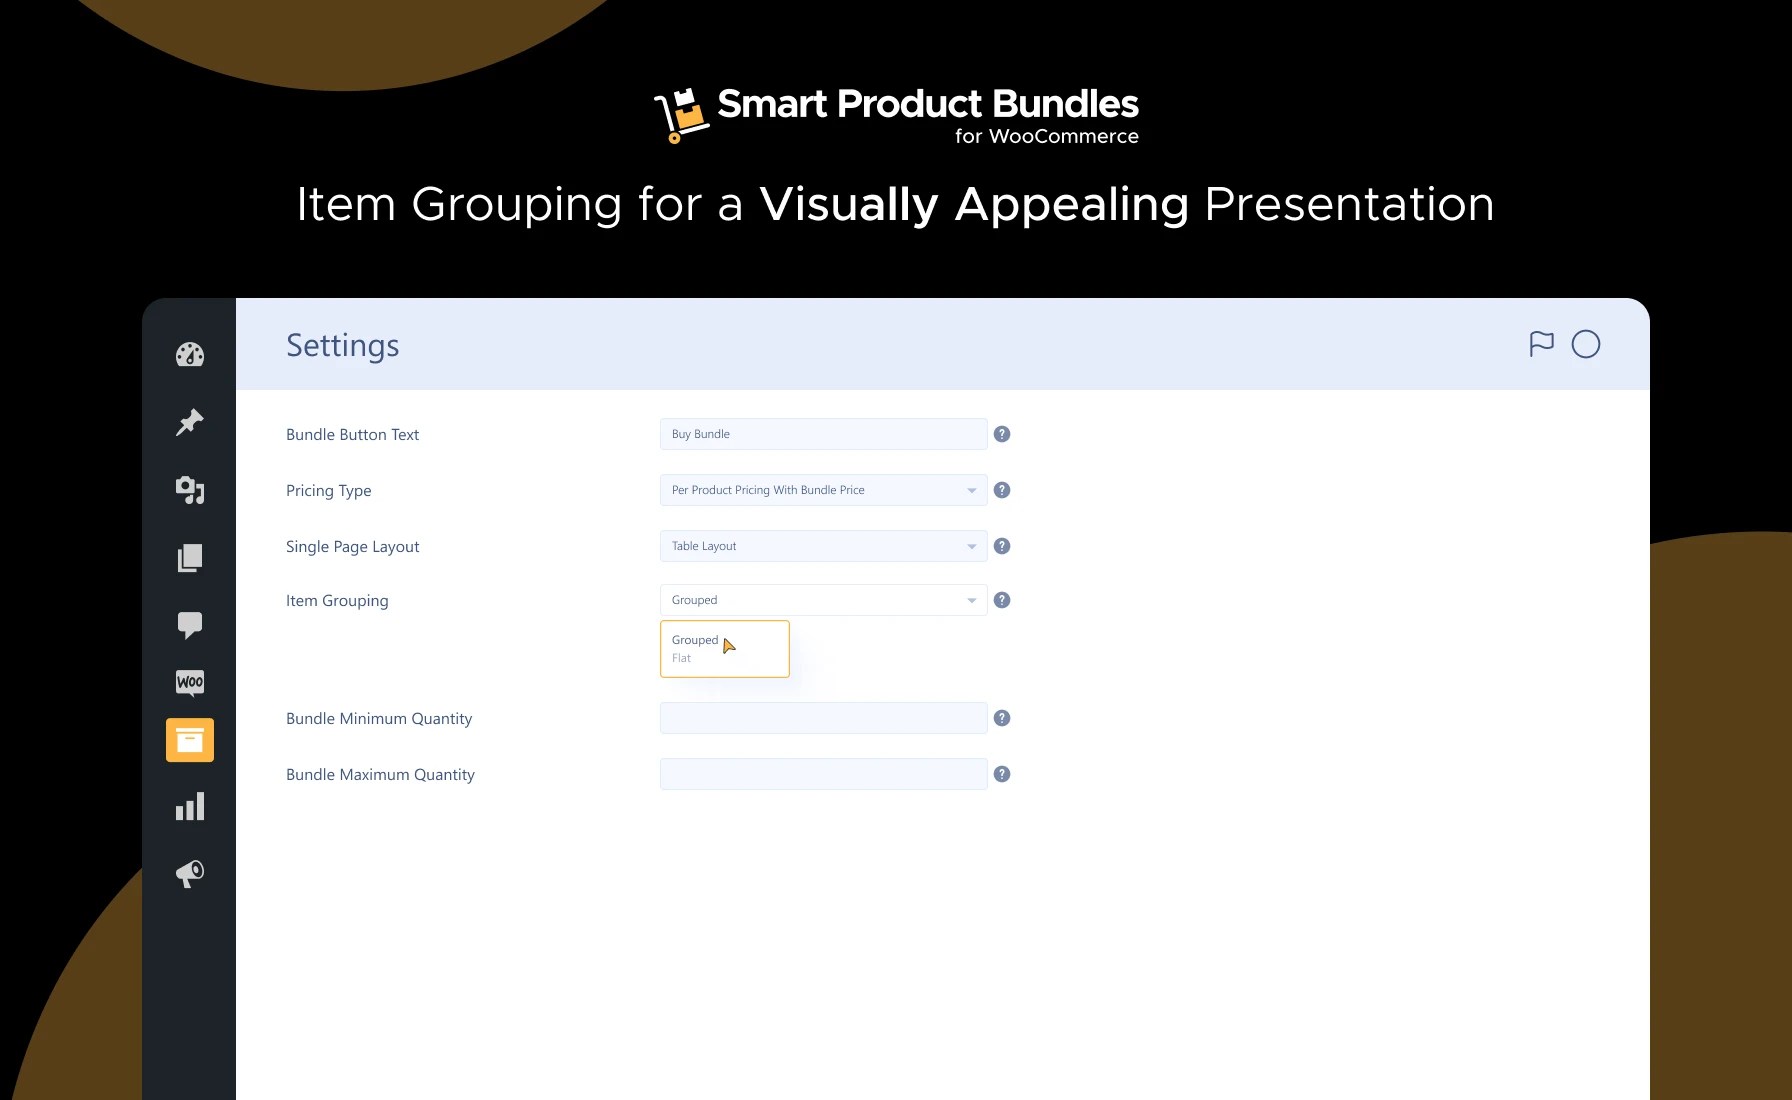Screen dimensions: 1792x1100
Task: Click the Bundle Minimum Quantity field
Action: tap(822, 718)
